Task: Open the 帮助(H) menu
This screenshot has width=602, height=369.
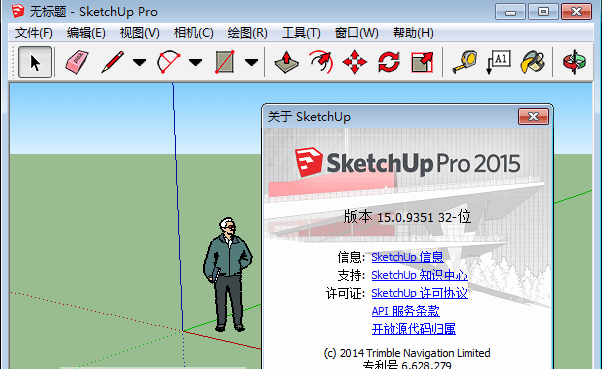Action: pos(413,33)
